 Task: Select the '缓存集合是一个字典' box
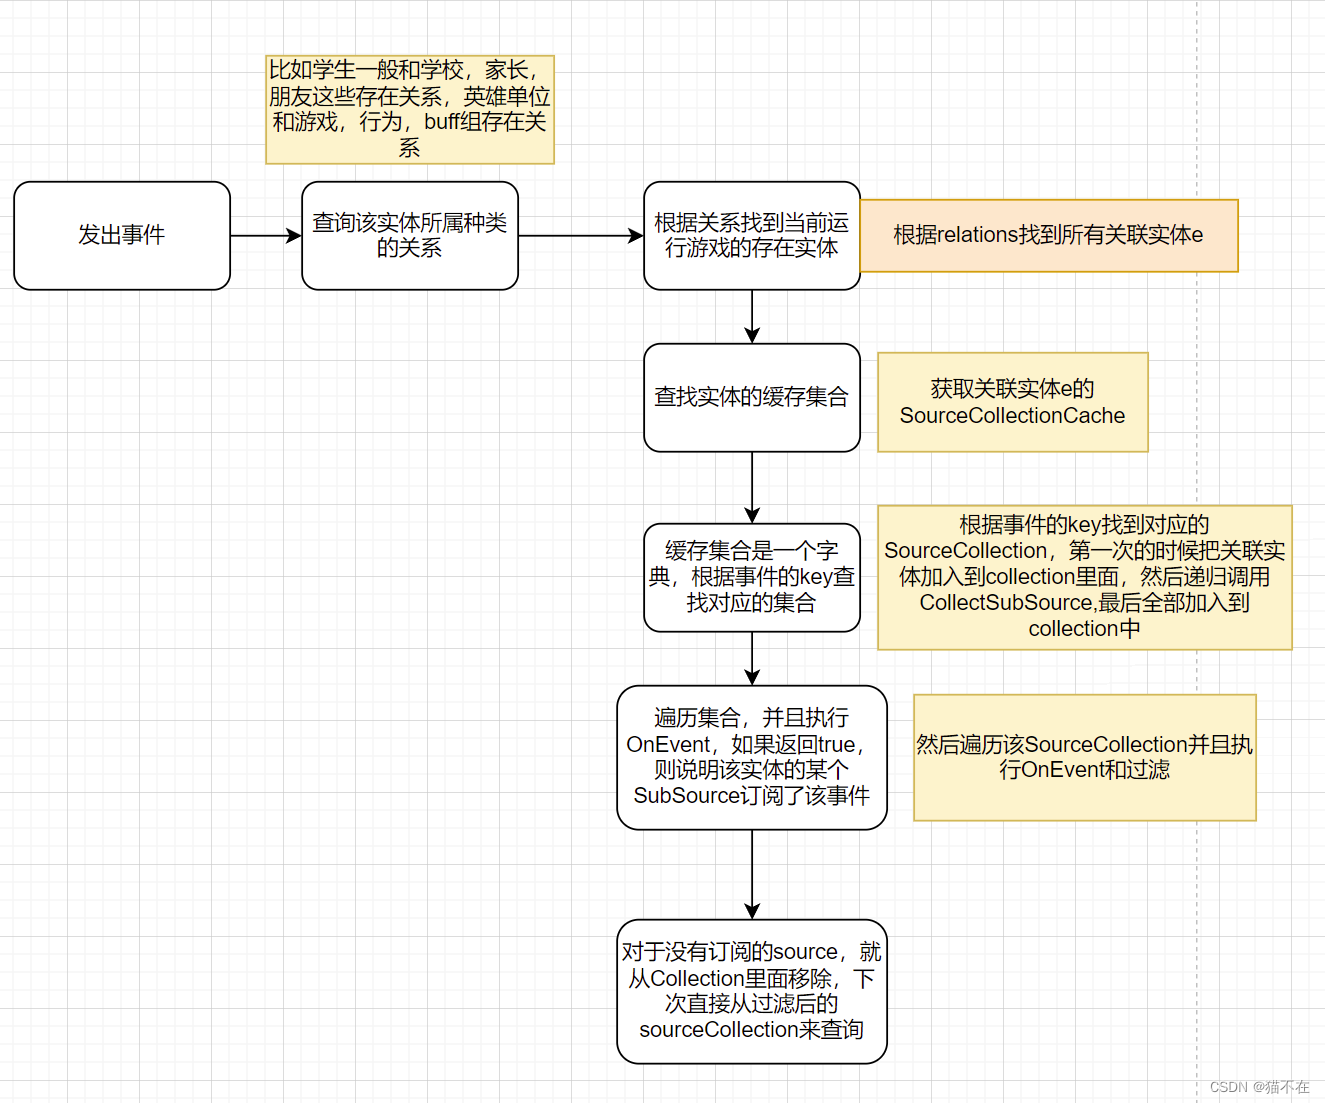pyautogui.click(x=752, y=578)
